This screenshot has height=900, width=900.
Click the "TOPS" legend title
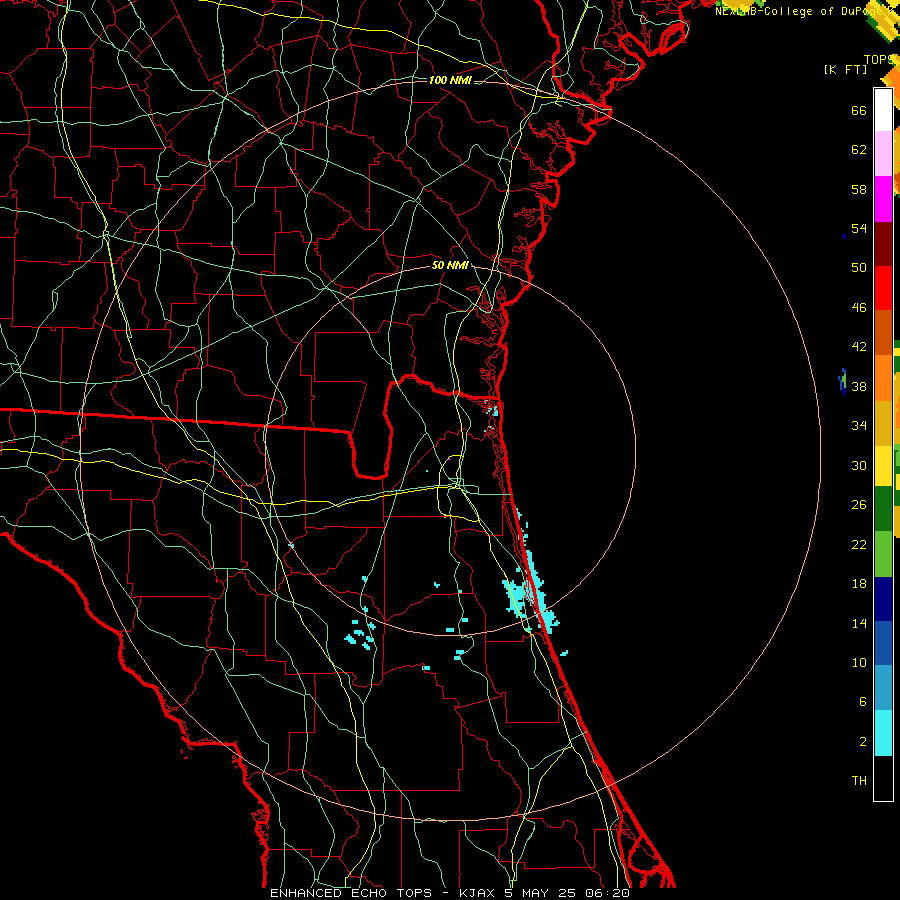pyautogui.click(x=878, y=60)
